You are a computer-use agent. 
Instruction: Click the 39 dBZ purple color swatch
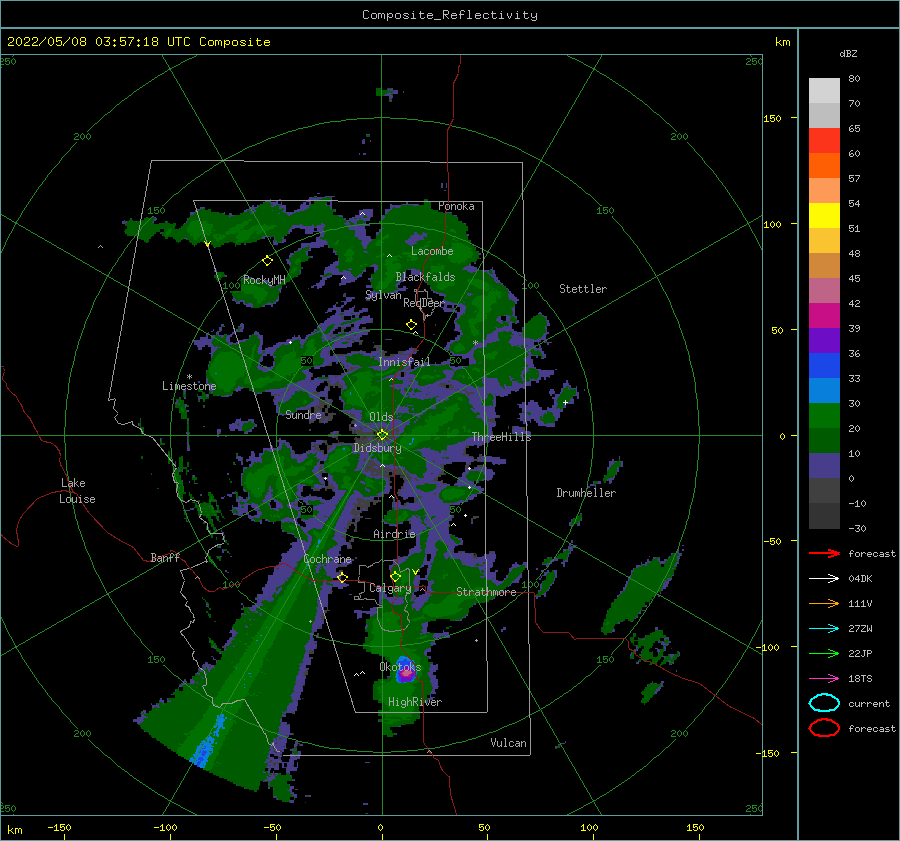[x=824, y=340]
